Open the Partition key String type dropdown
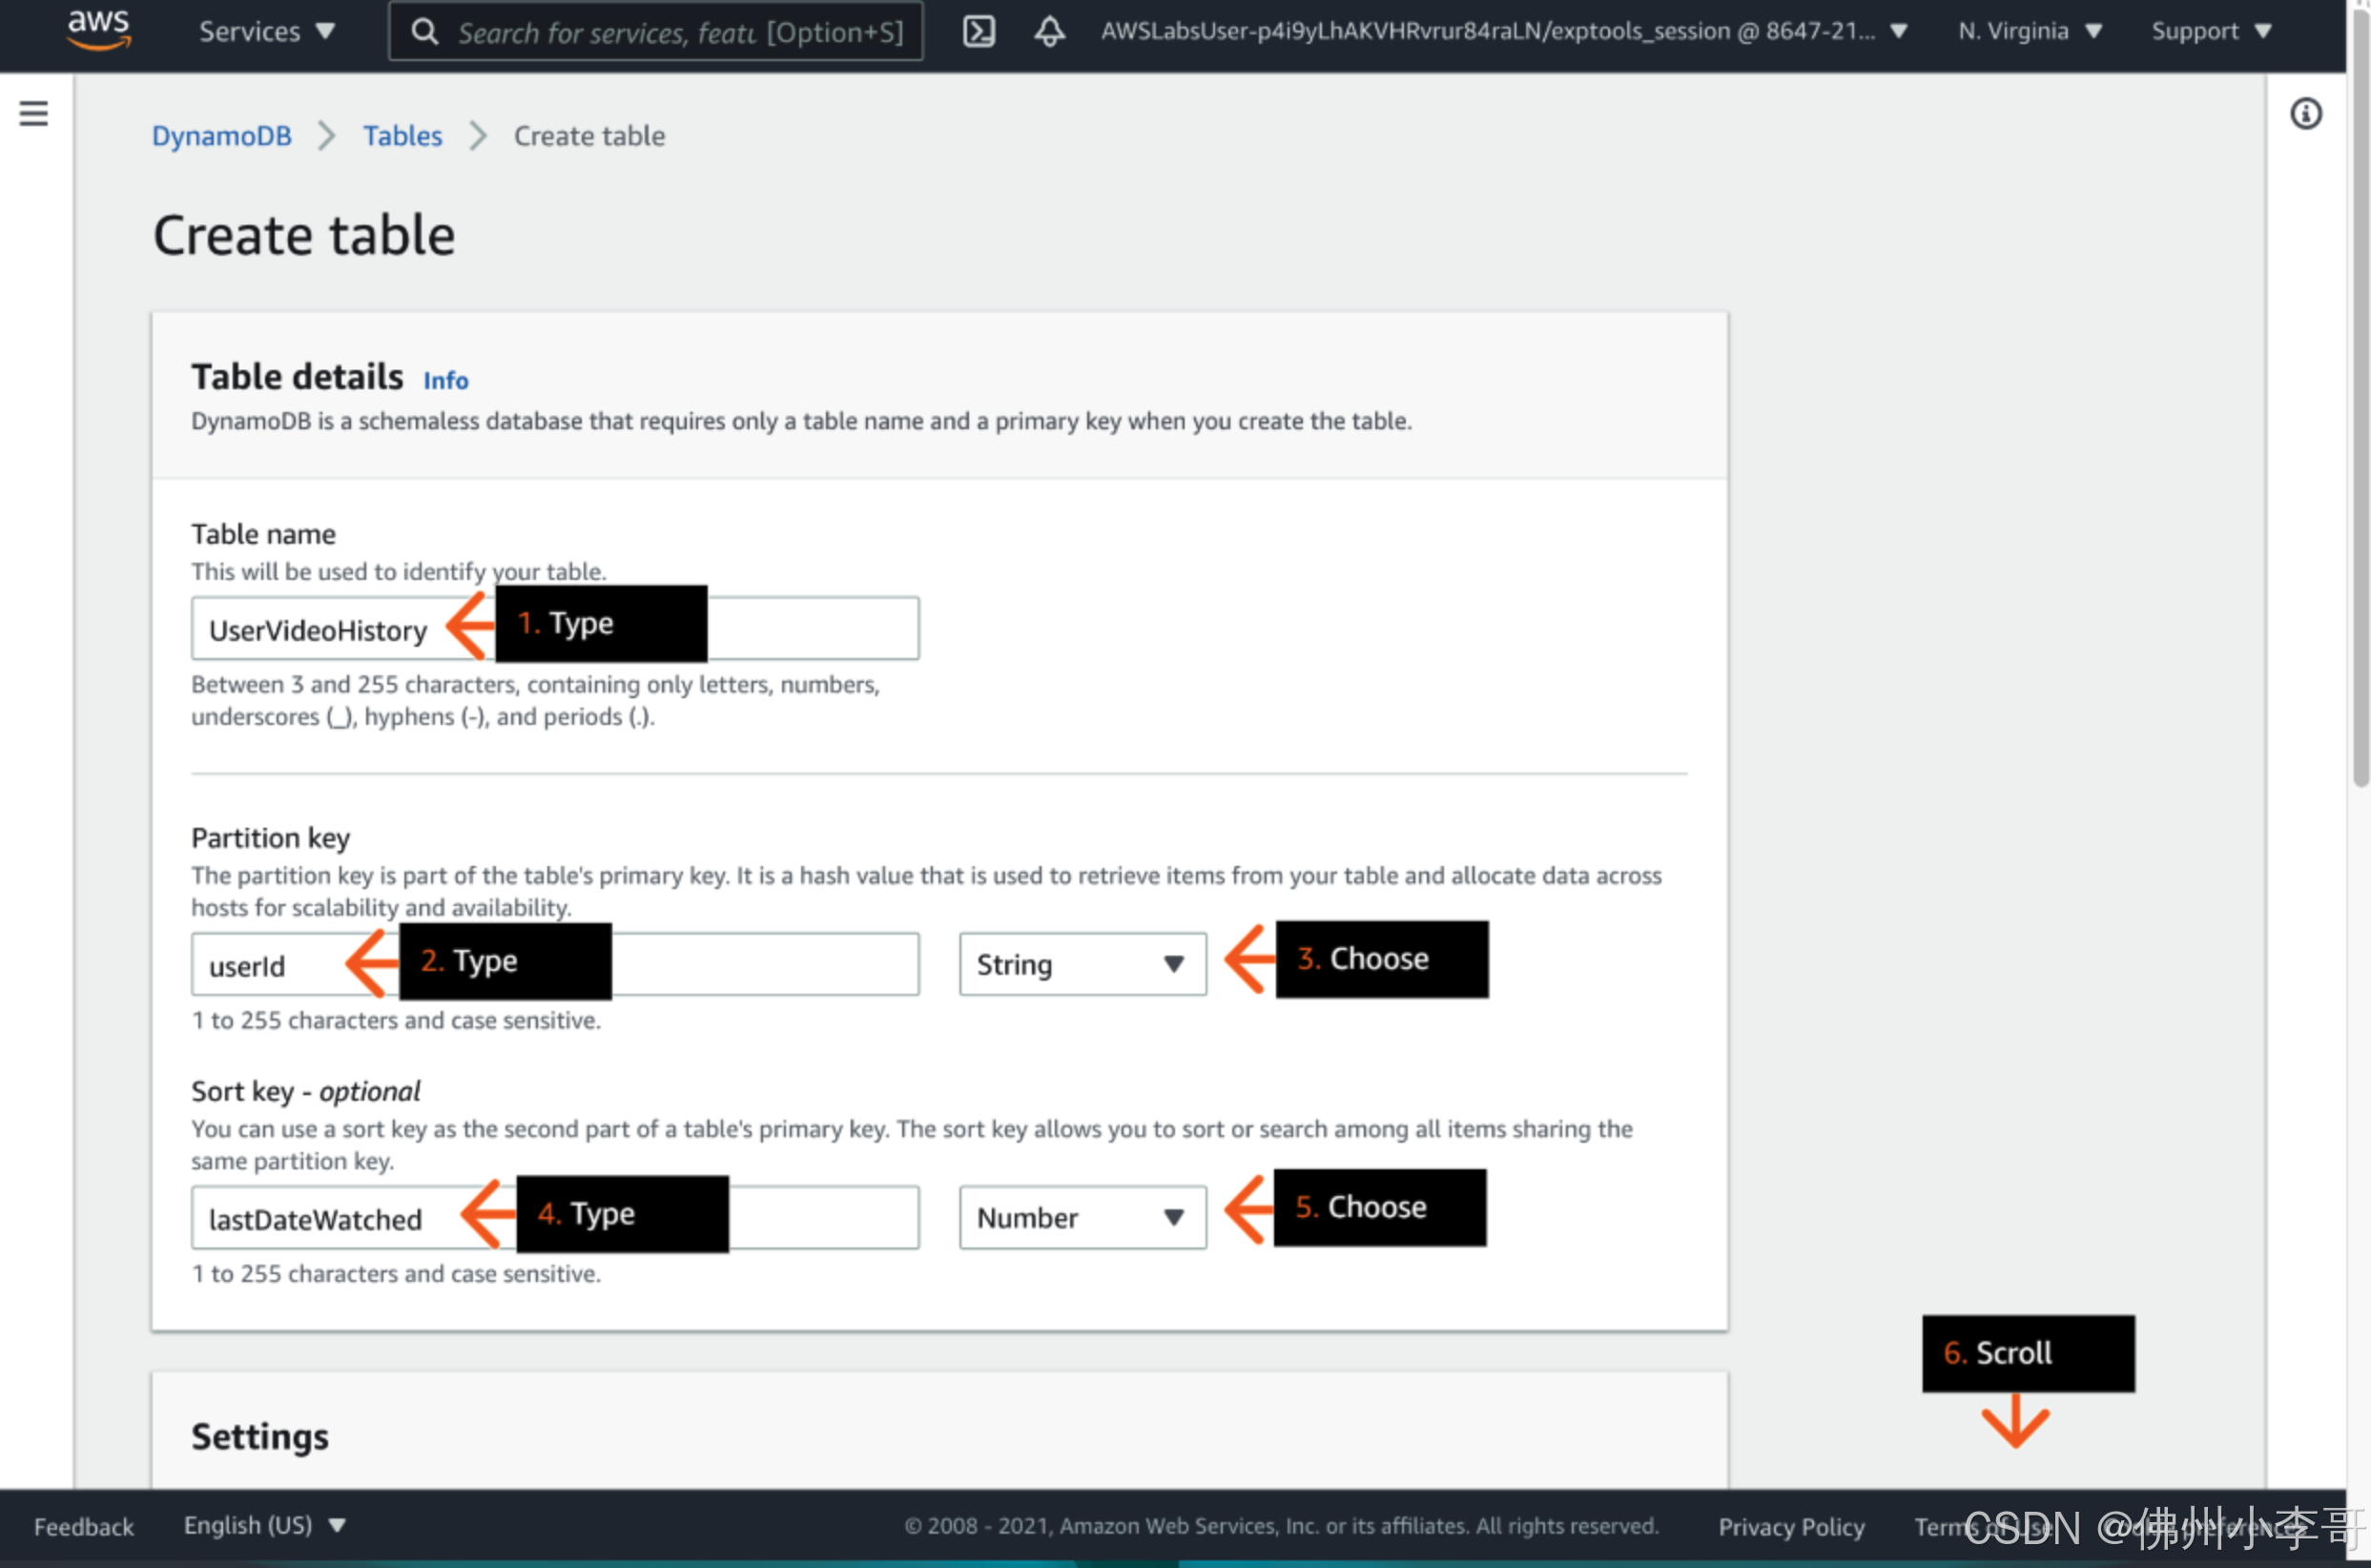Viewport: 2371px width, 1568px height. (1082, 964)
